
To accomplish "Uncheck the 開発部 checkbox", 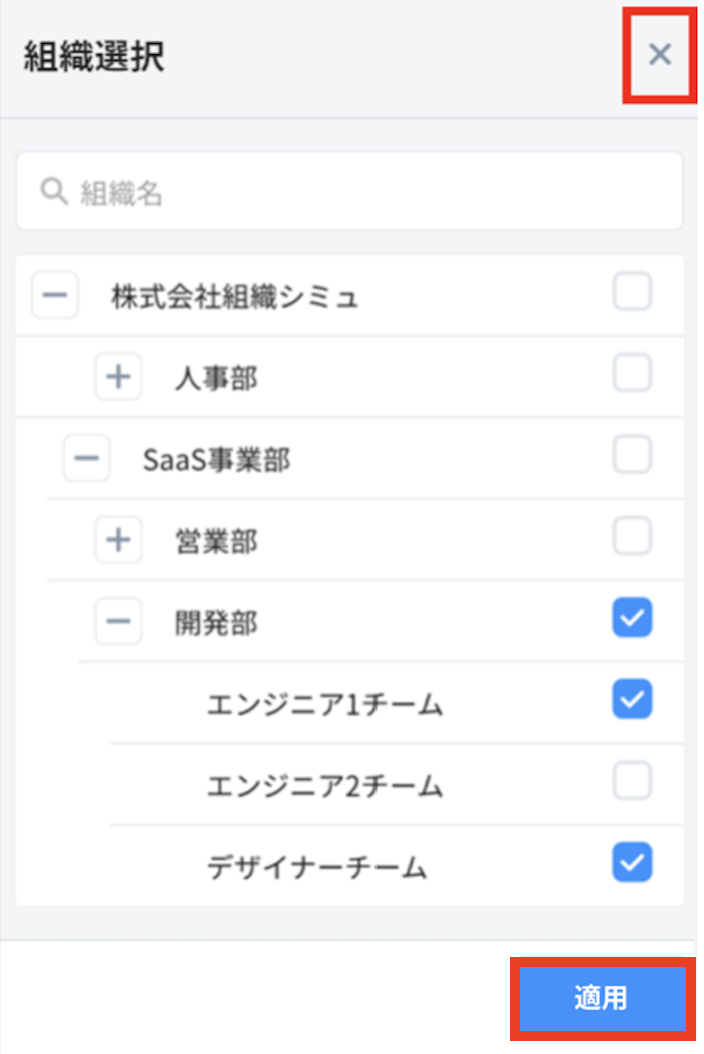I will click(631, 618).
